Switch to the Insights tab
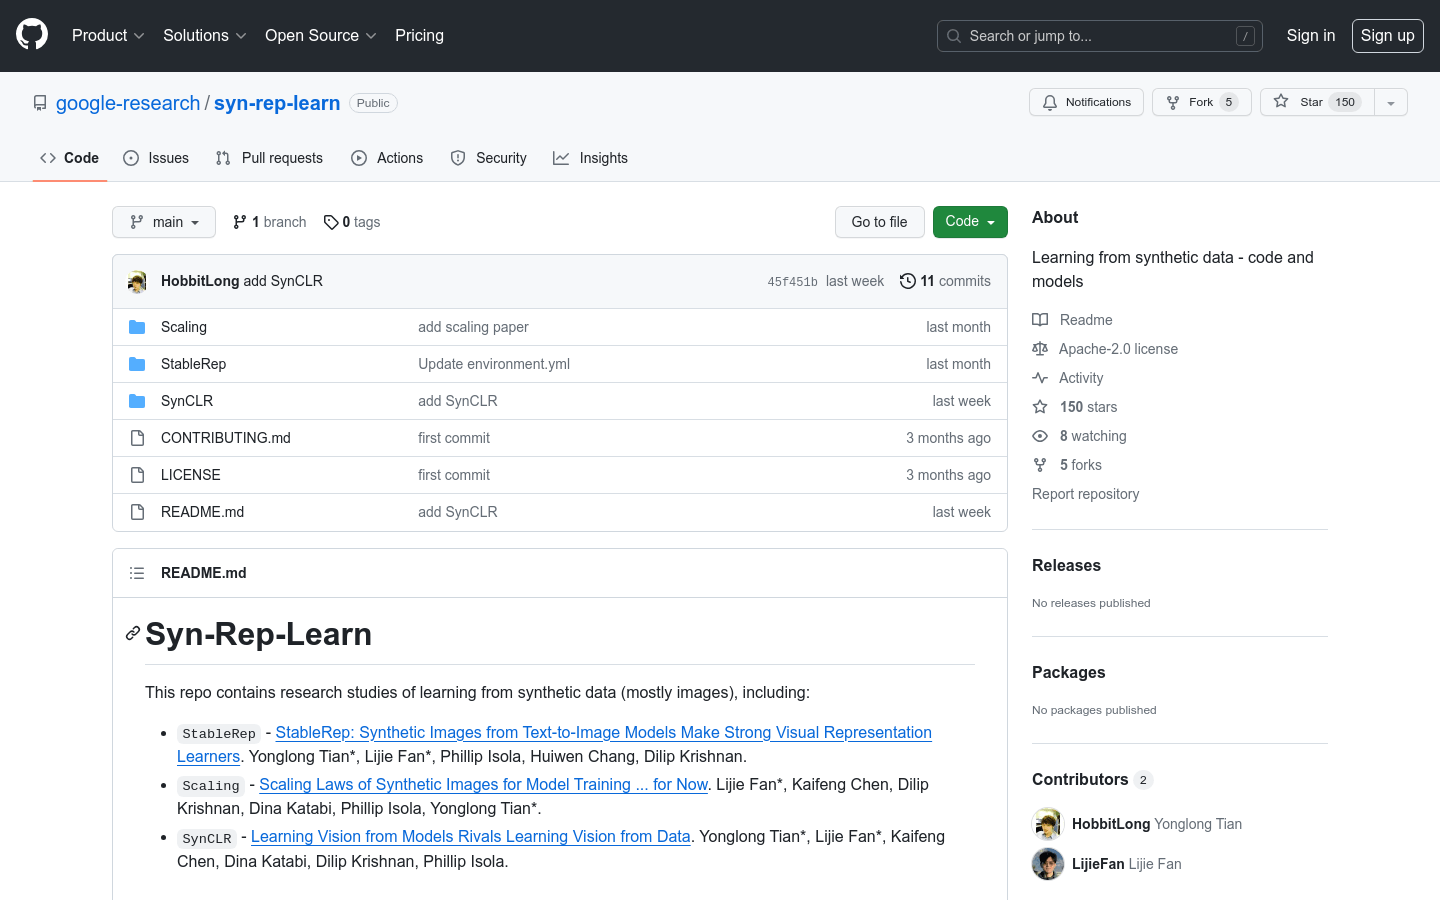The image size is (1440, 900). (x=590, y=158)
